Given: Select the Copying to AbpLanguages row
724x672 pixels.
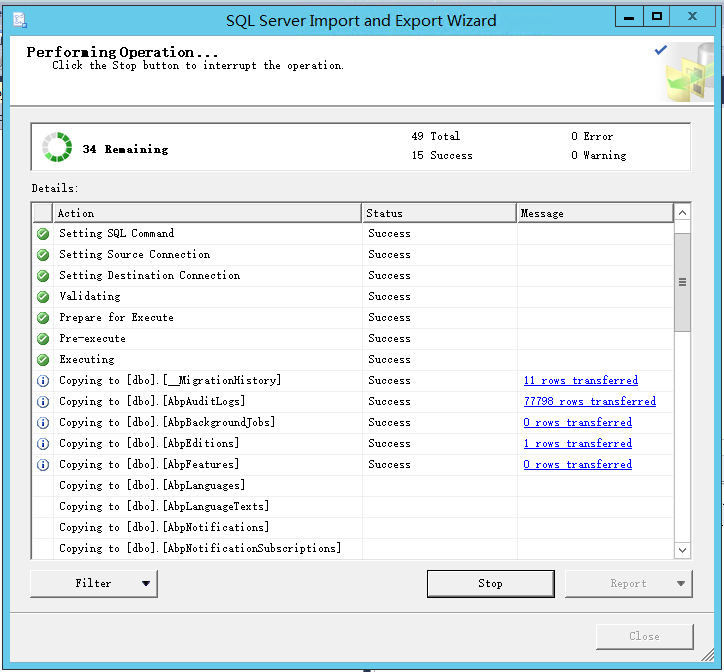Looking at the screenshot, I should (353, 485).
